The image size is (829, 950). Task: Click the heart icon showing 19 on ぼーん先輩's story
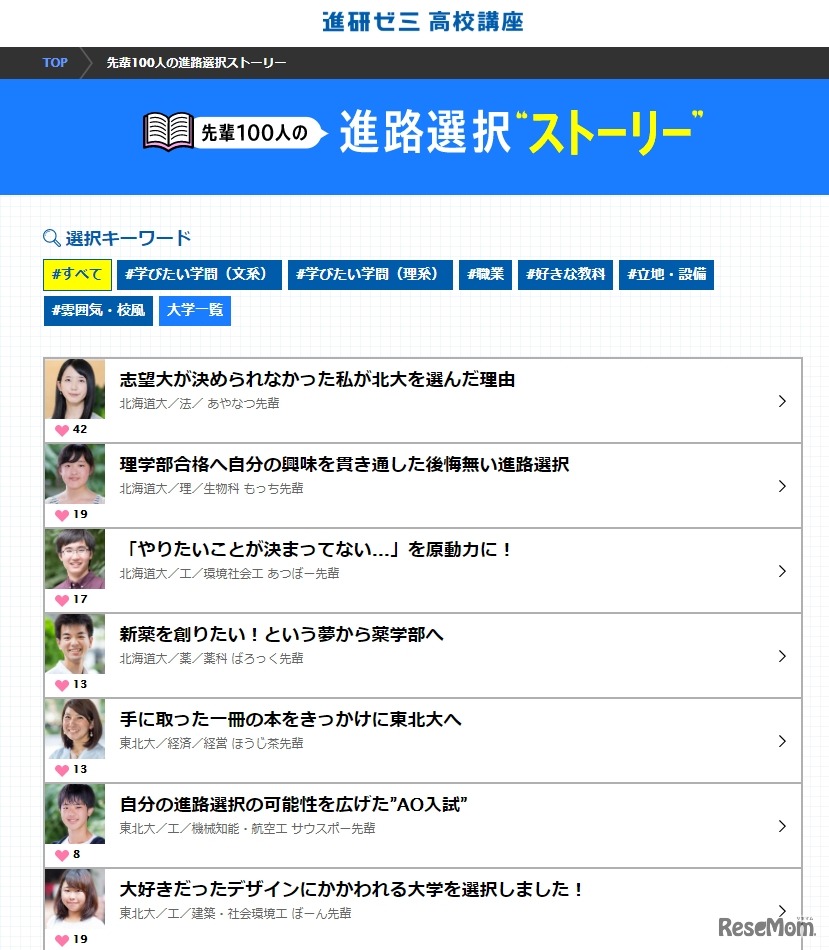click(63, 939)
